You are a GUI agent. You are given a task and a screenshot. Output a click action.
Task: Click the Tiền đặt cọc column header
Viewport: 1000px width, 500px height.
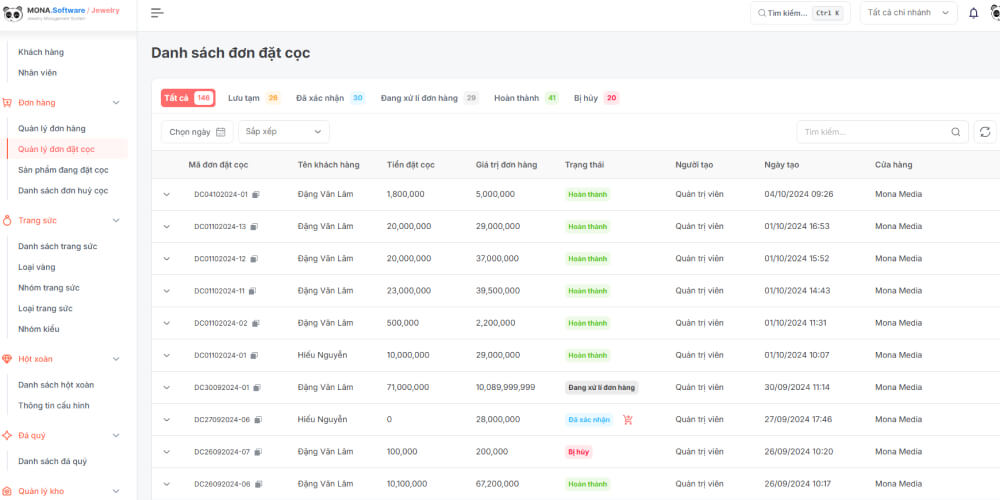411,165
